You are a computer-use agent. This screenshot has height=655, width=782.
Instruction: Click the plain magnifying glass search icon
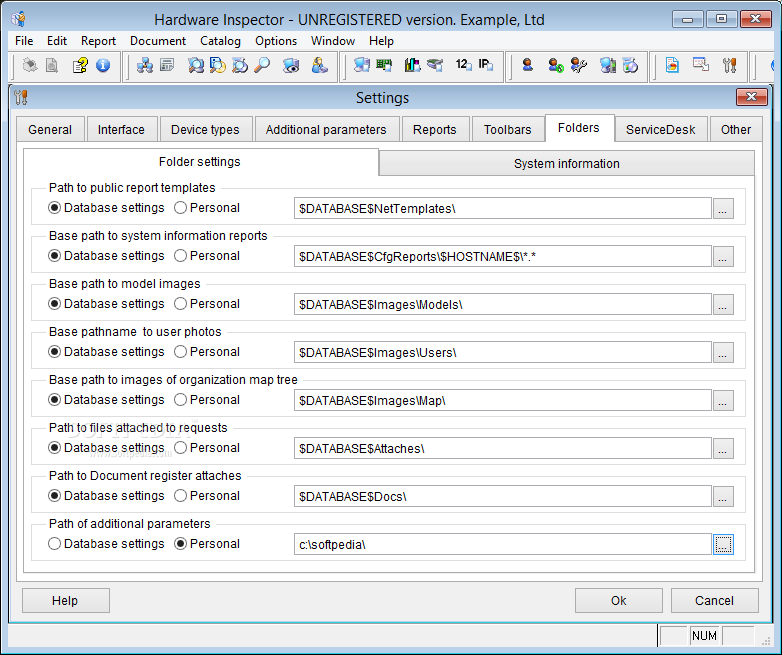coord(262,65)
